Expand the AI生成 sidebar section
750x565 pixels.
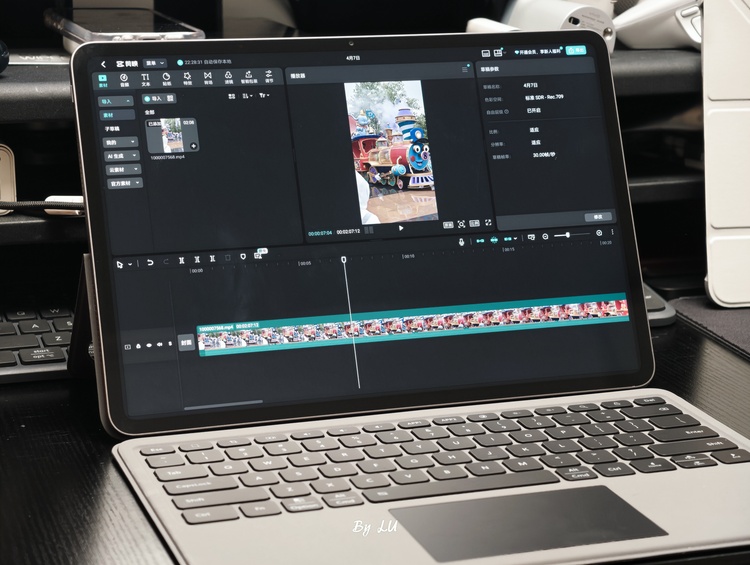coord(123,156)
